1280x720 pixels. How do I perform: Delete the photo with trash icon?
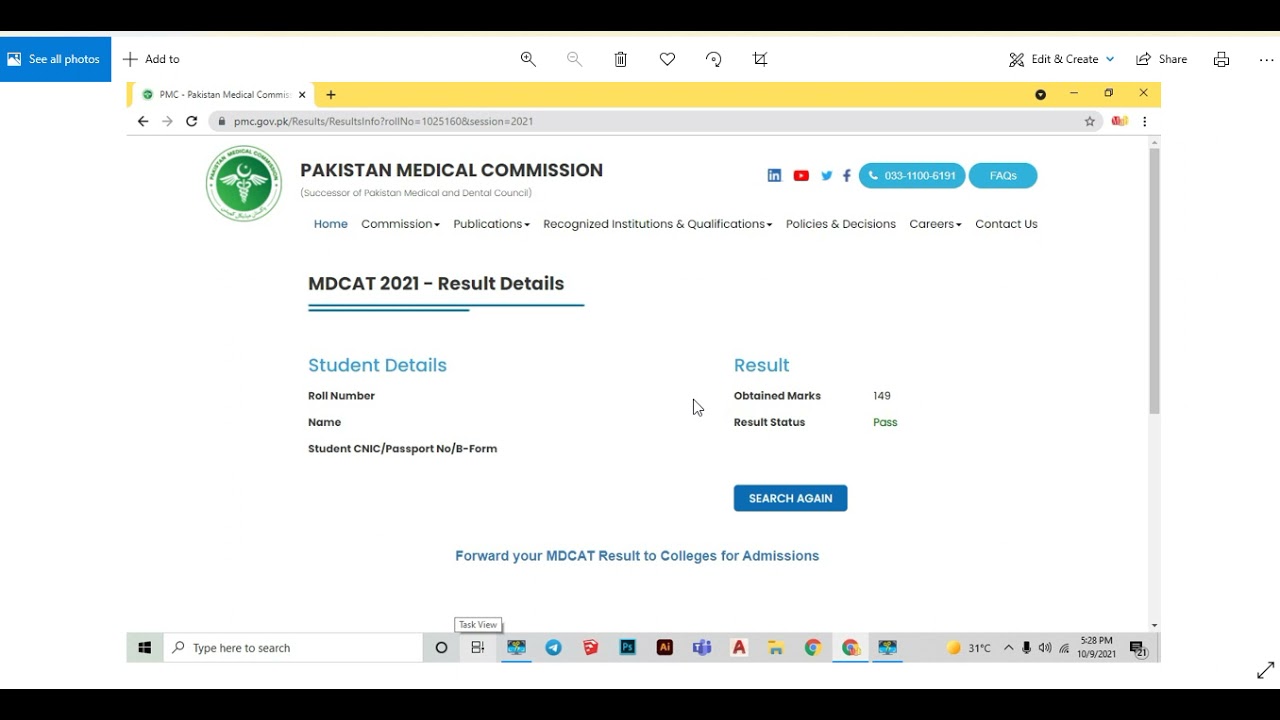coord(621,59)
